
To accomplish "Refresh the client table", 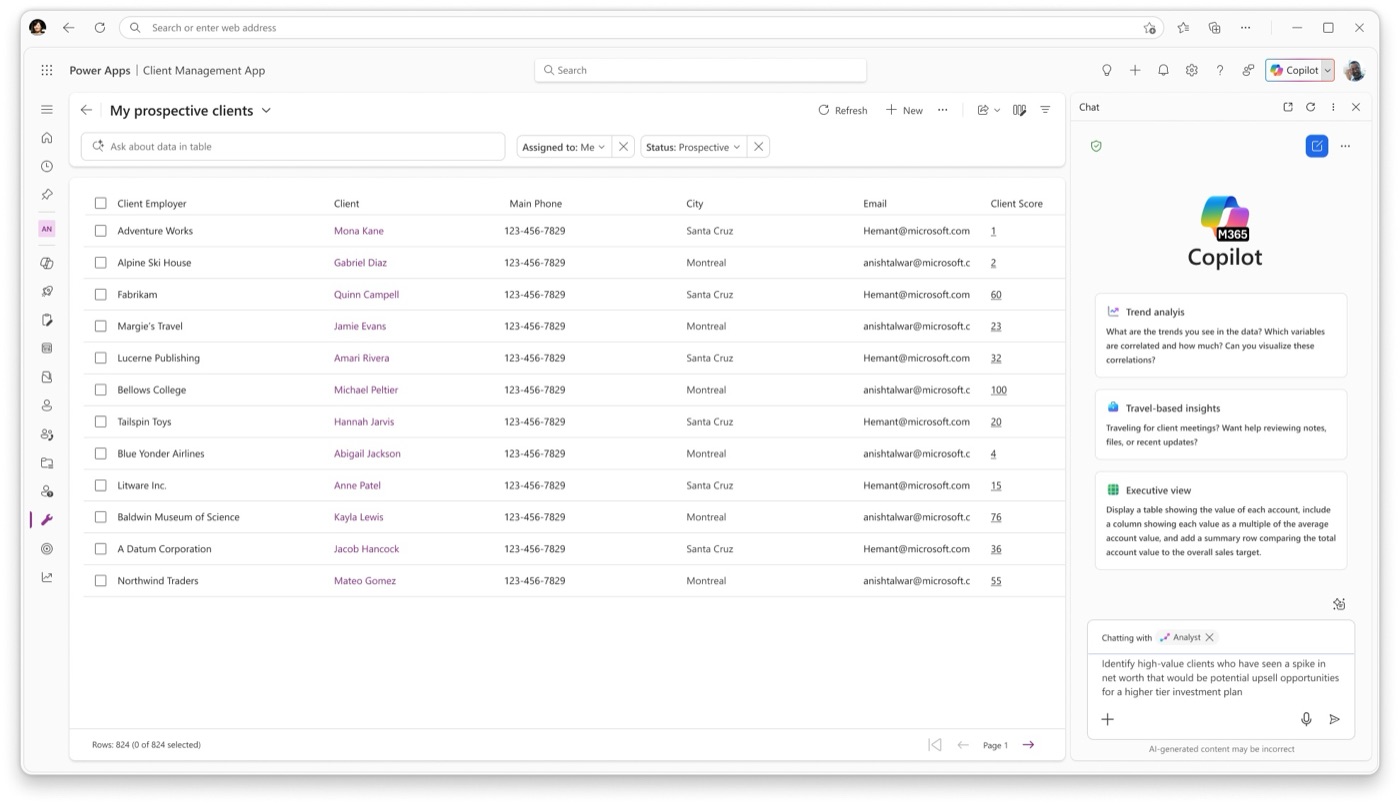I will (x=842, y=110).
